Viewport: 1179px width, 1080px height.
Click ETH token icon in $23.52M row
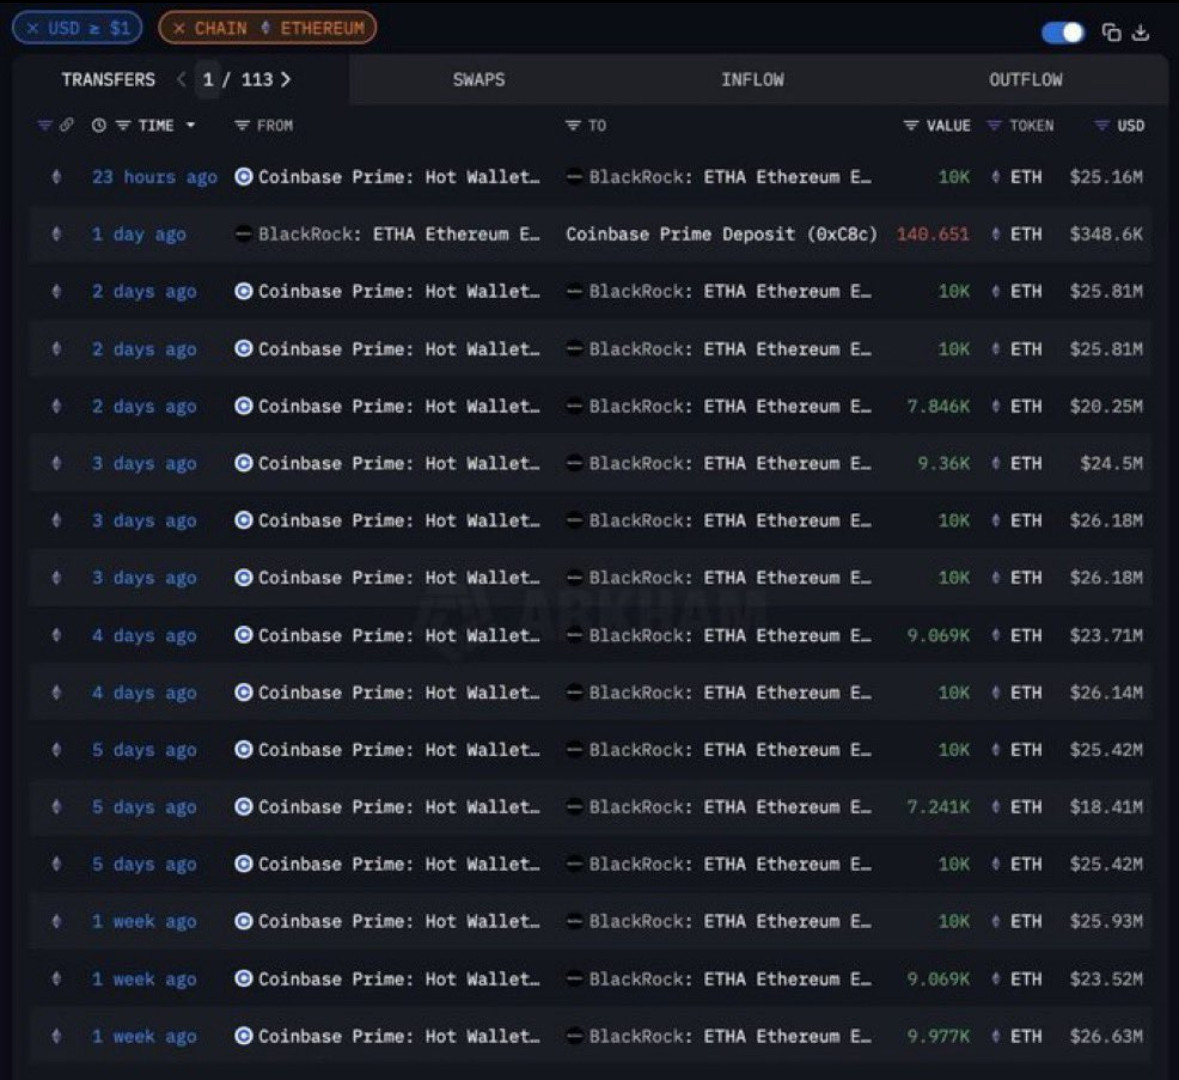point(996,978)
